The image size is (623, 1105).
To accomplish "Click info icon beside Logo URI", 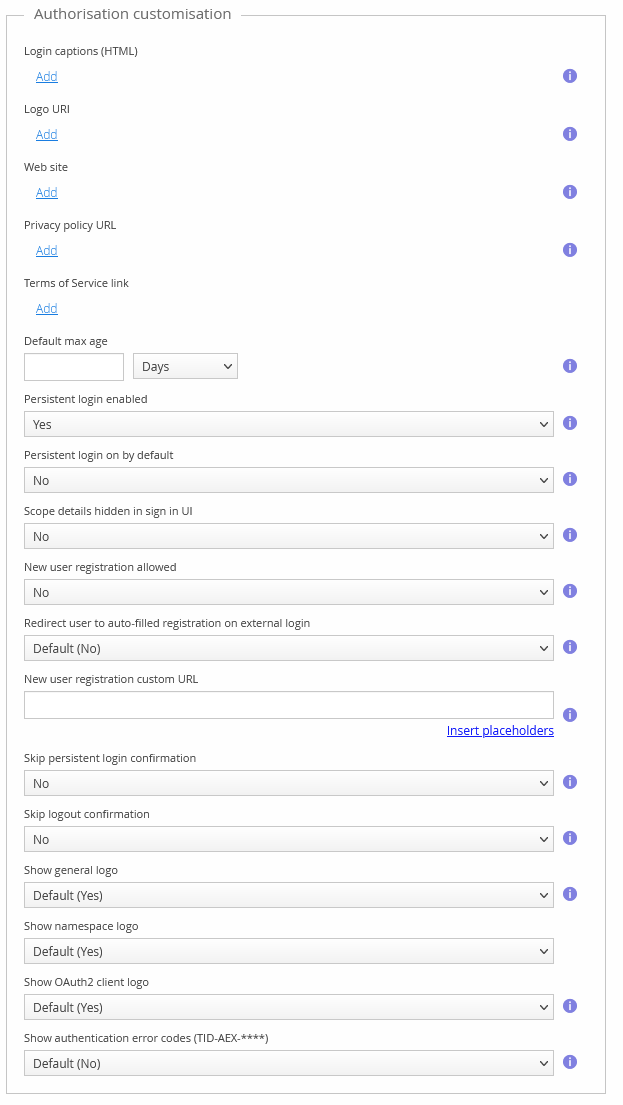I will pos(570,134).
